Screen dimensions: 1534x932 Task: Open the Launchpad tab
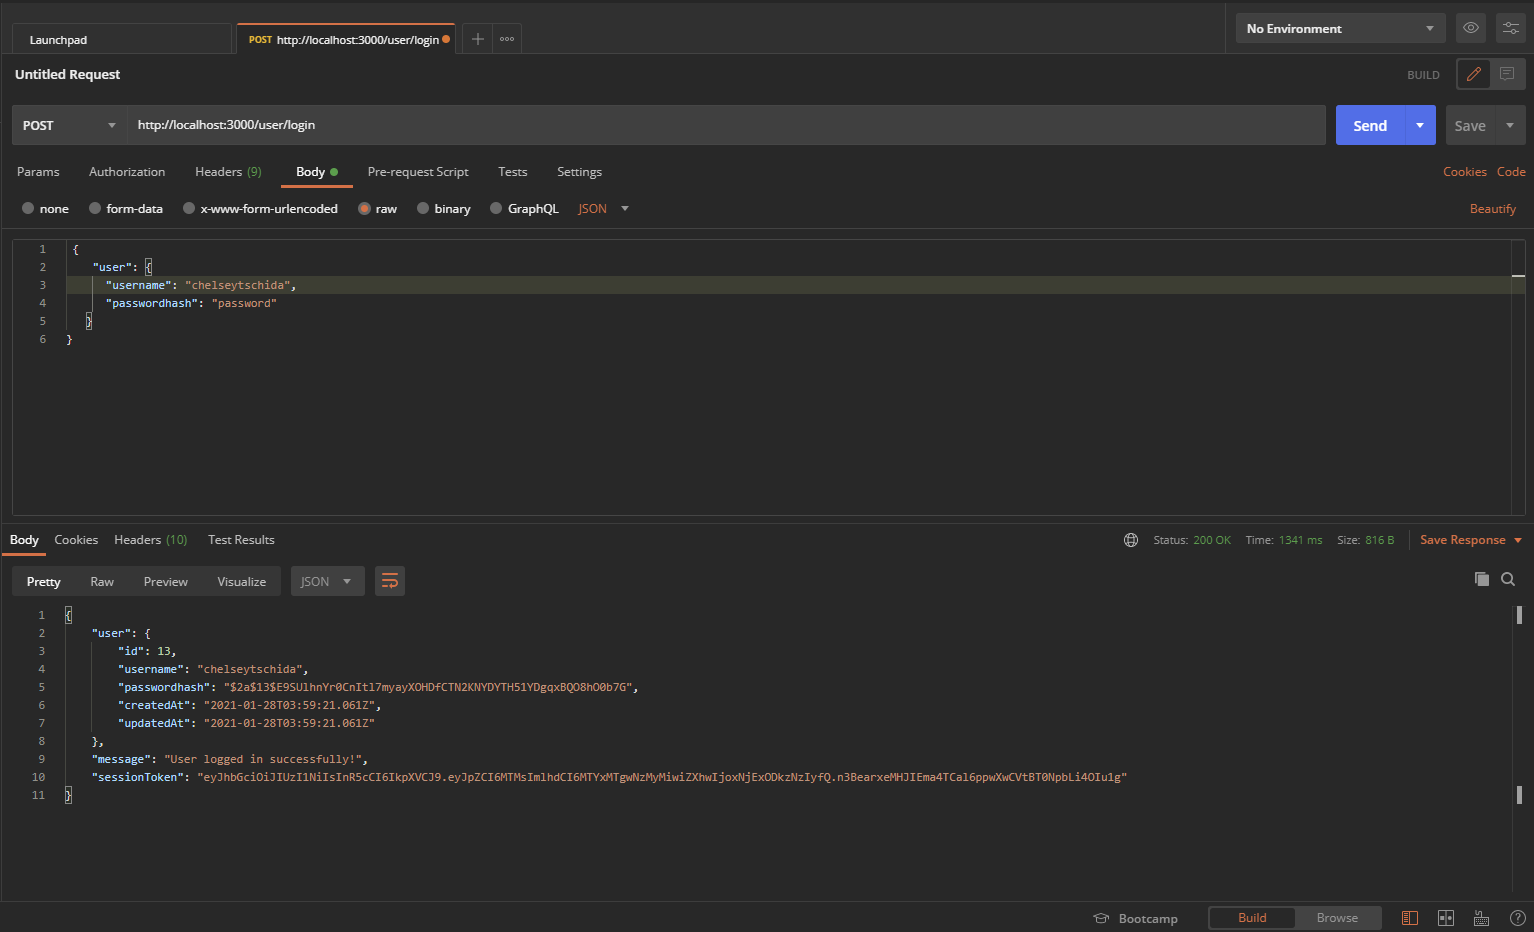pyautogui.click(x=121, y=39)
